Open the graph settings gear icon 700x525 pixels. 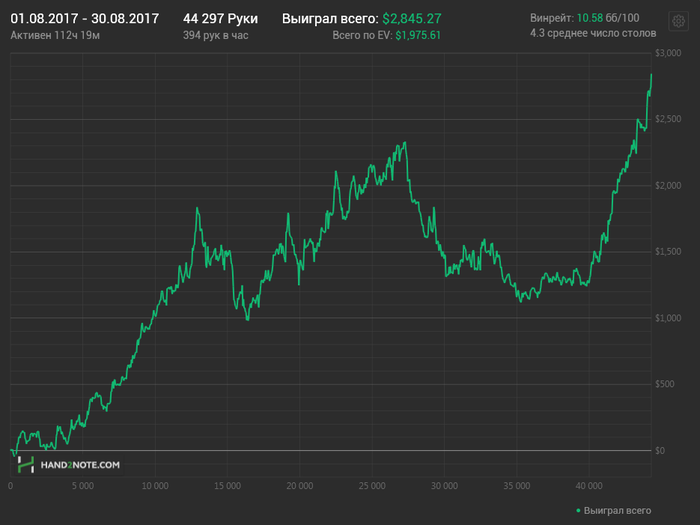(678, 21)
